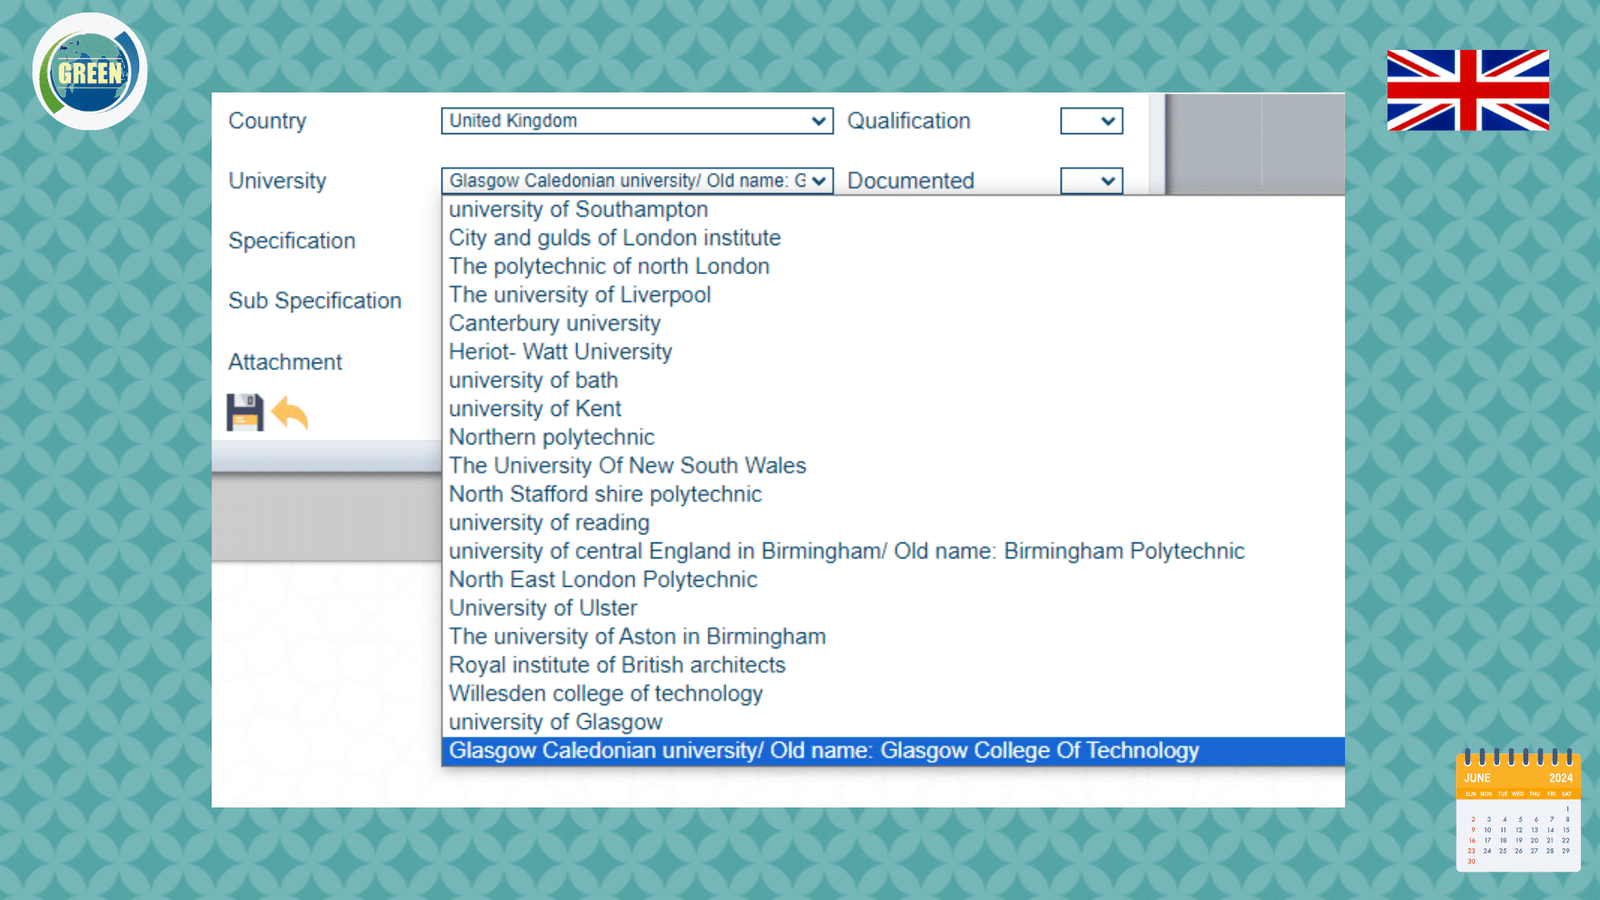Select The University Of New South Wales
The height and width of the screenshot is (900, 1600).
pos(627,466)
